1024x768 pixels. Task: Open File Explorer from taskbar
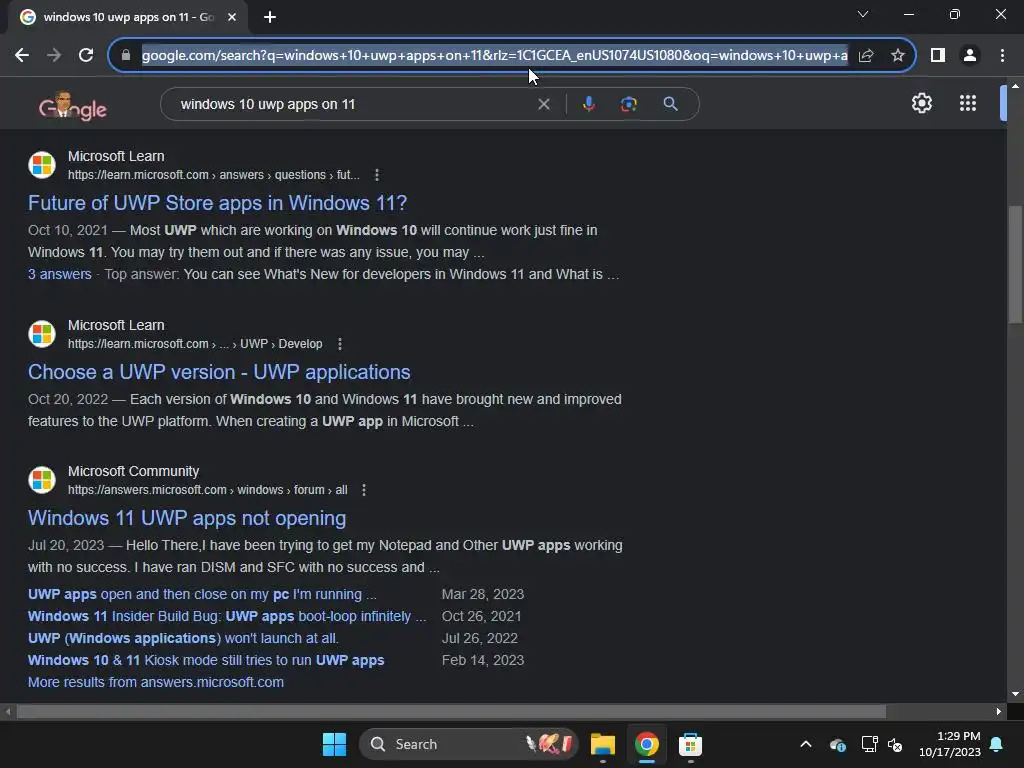pos(603,744)
